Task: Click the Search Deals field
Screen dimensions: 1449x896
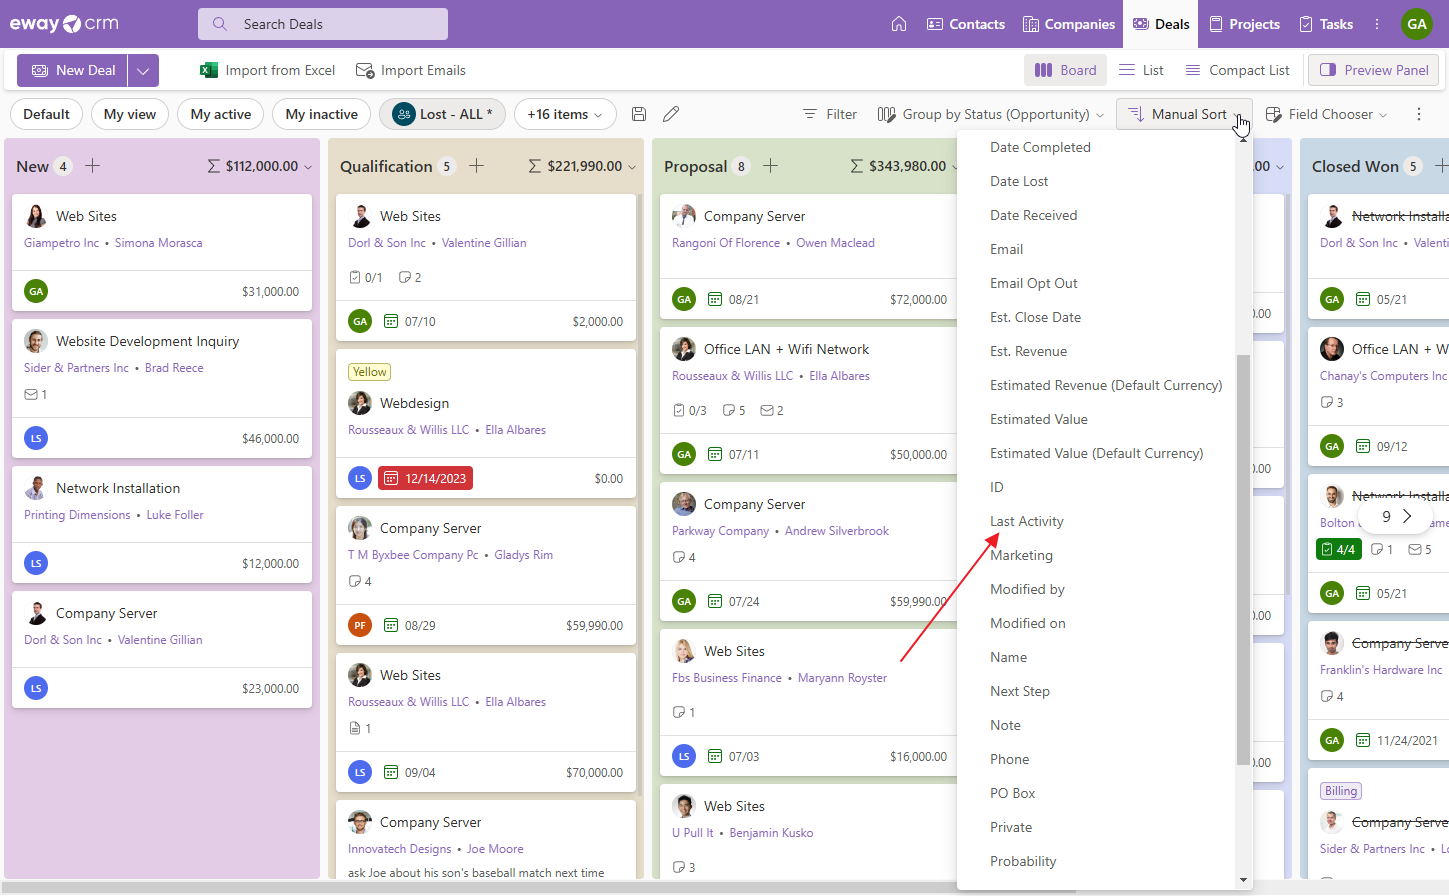Action: tap(323, 24)
